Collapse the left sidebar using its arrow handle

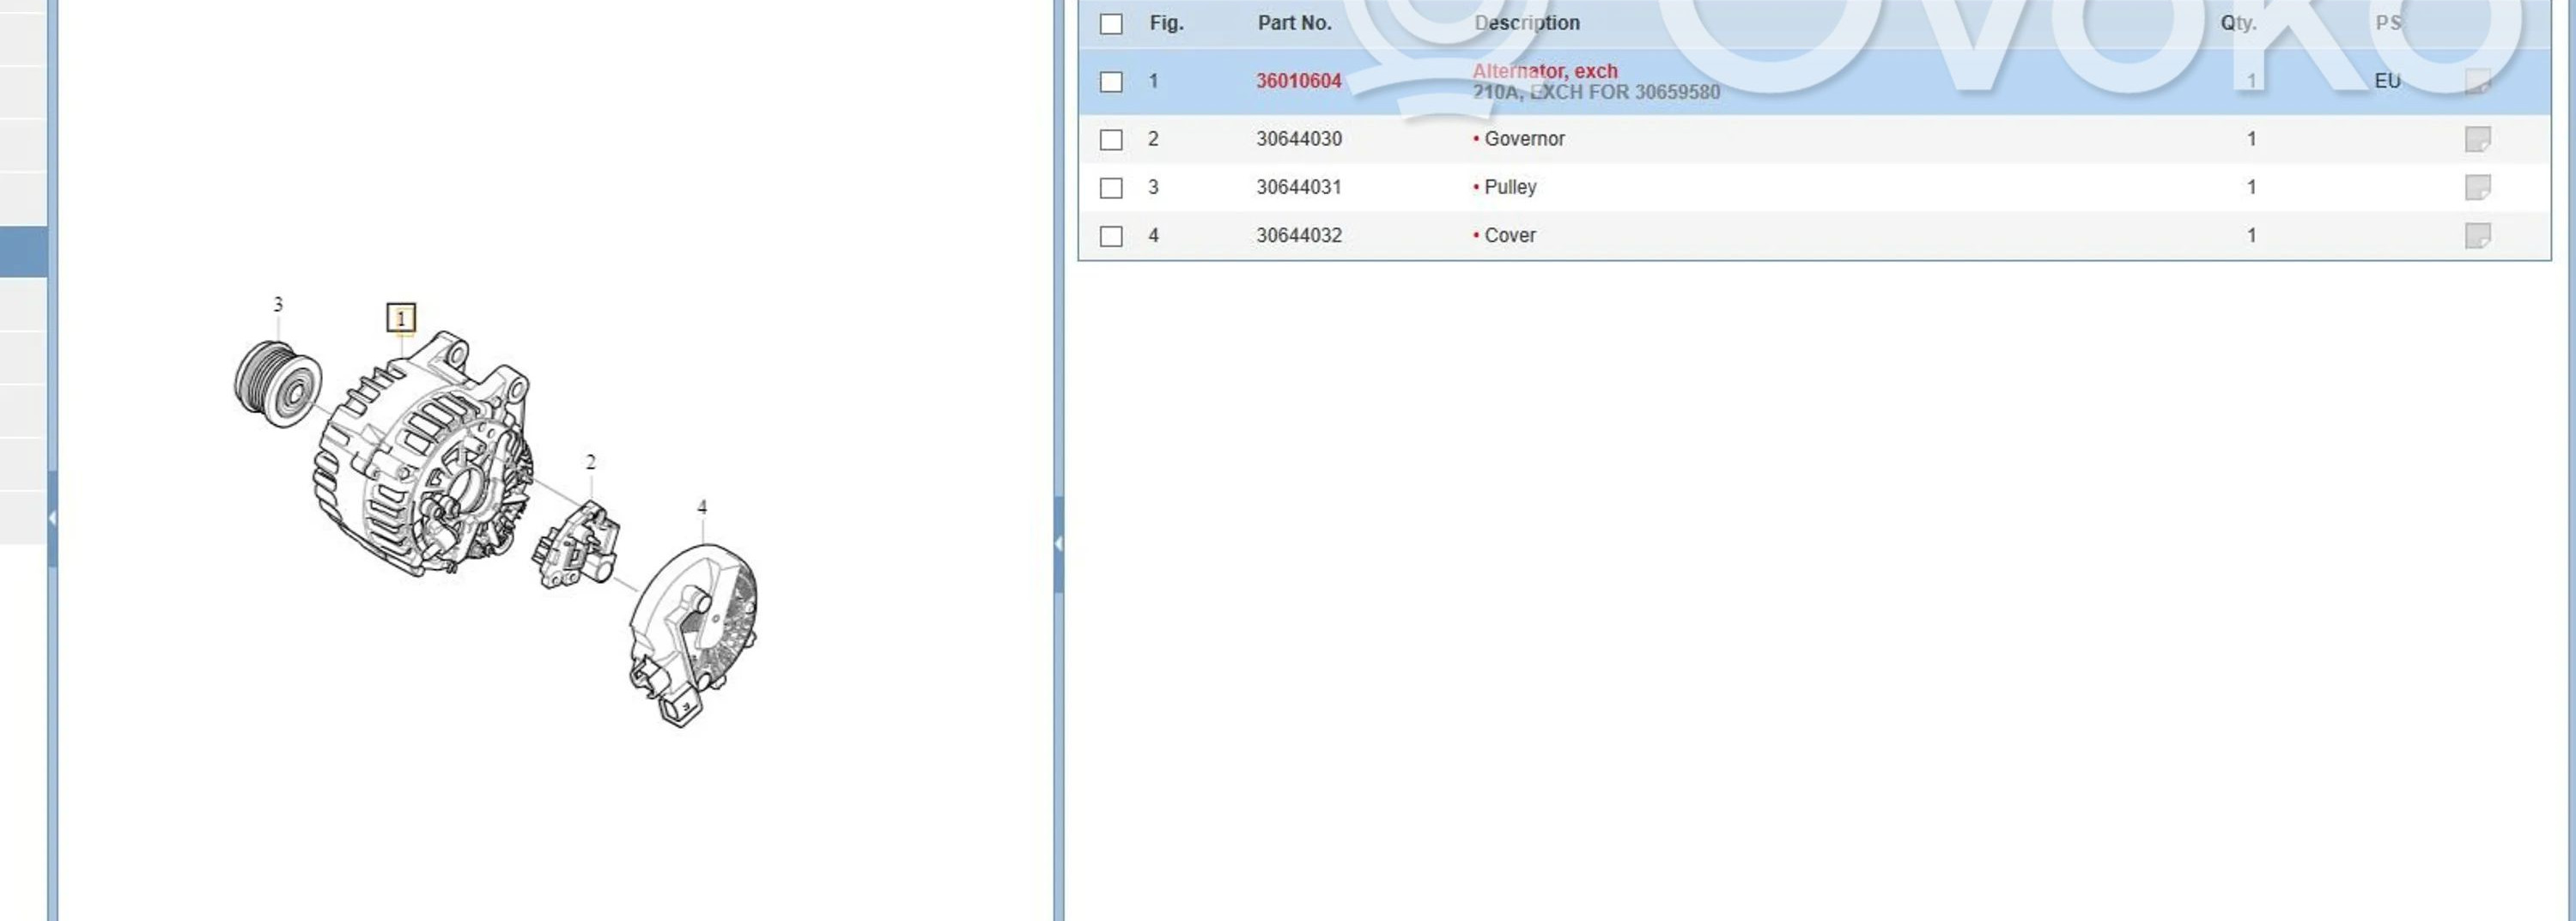click(x=52, y=518)
